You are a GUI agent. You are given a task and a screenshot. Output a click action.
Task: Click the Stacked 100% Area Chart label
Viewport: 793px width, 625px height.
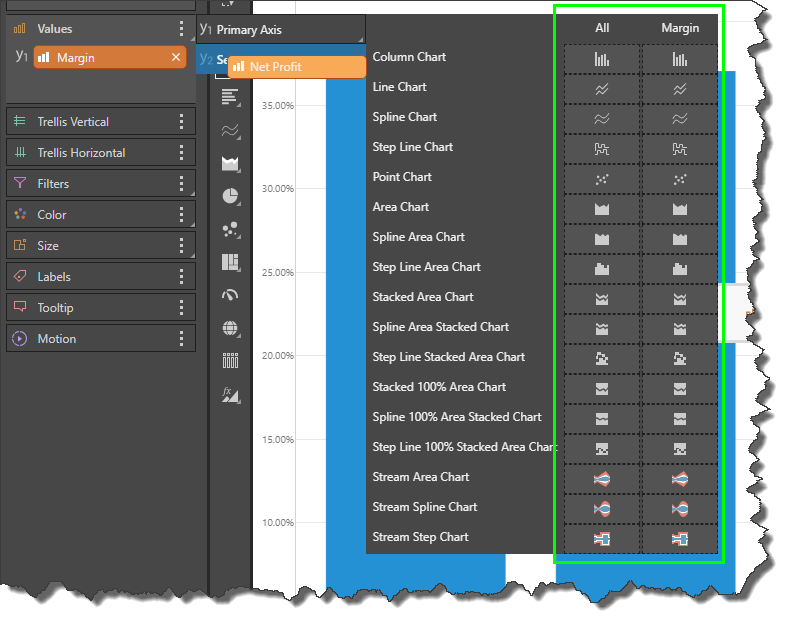coord(439,387)
